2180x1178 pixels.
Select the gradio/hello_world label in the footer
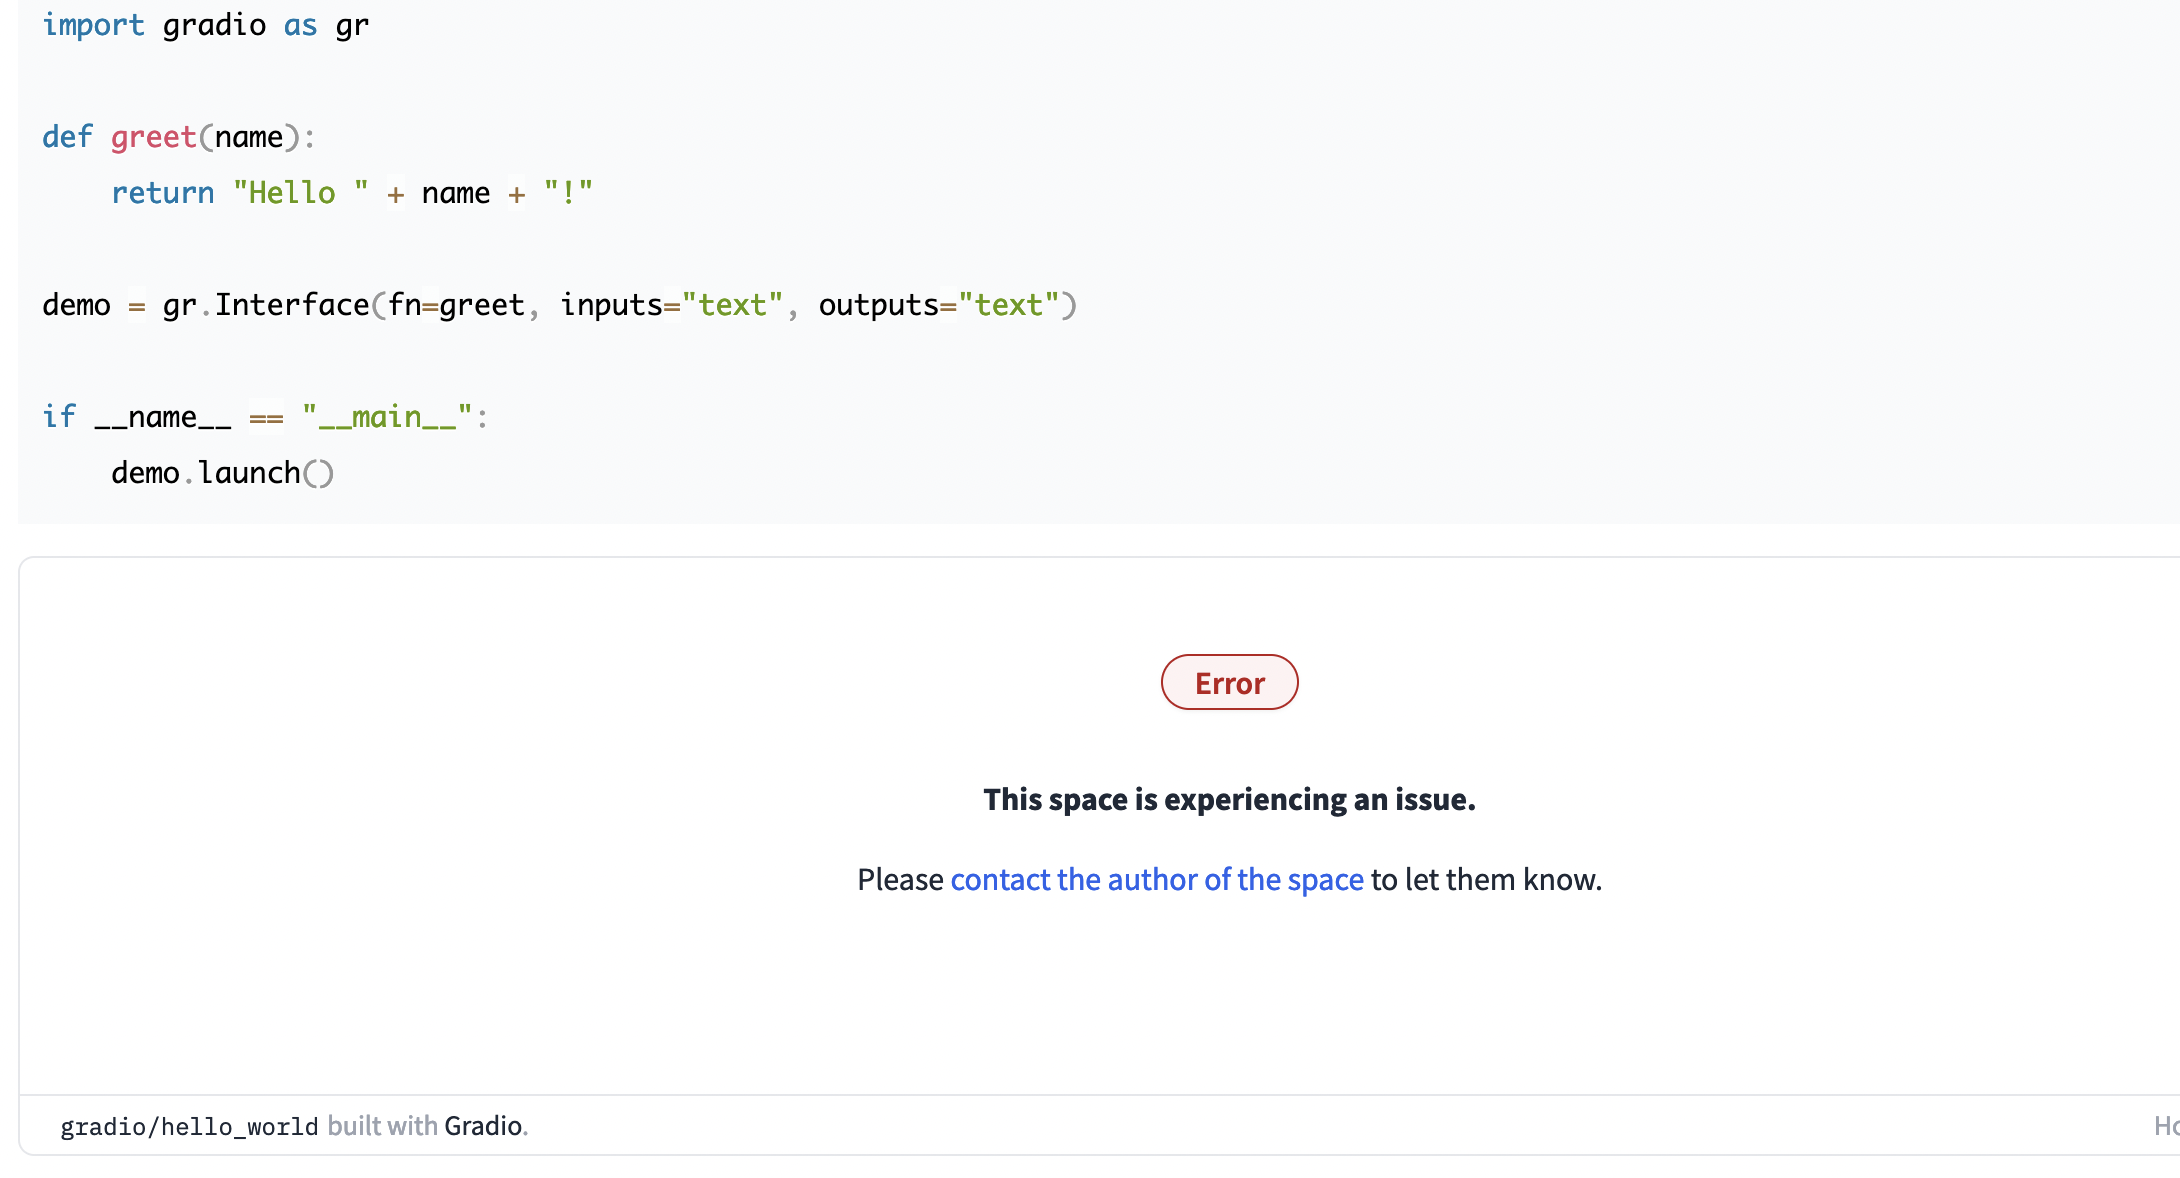188,1125
